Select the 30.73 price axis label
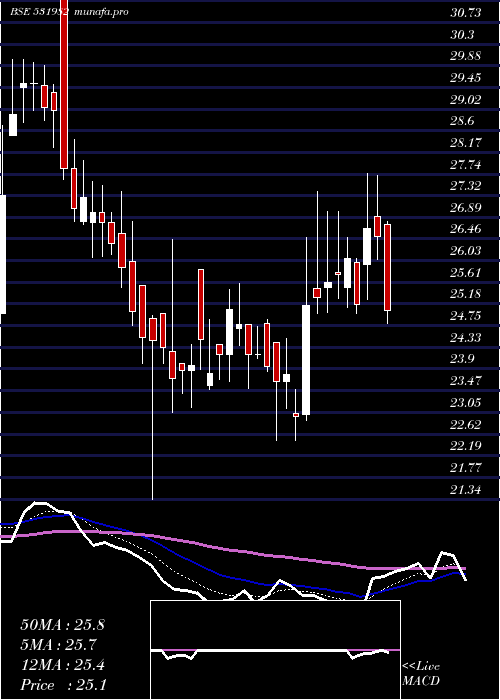This screenshot has width=500, height=700. (466, 13)
